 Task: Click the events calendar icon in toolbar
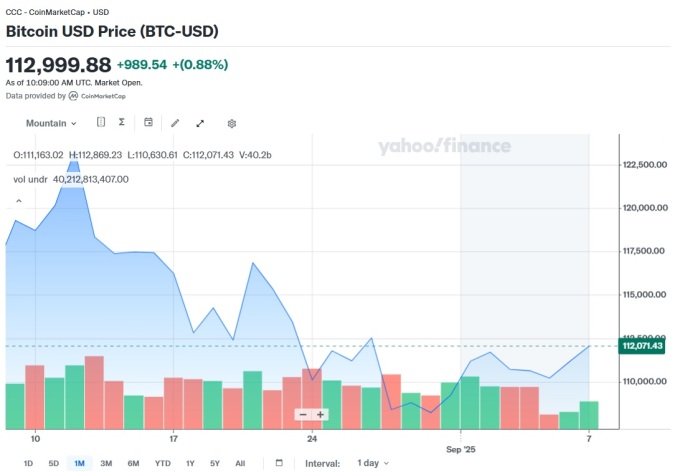click(148, 122)
